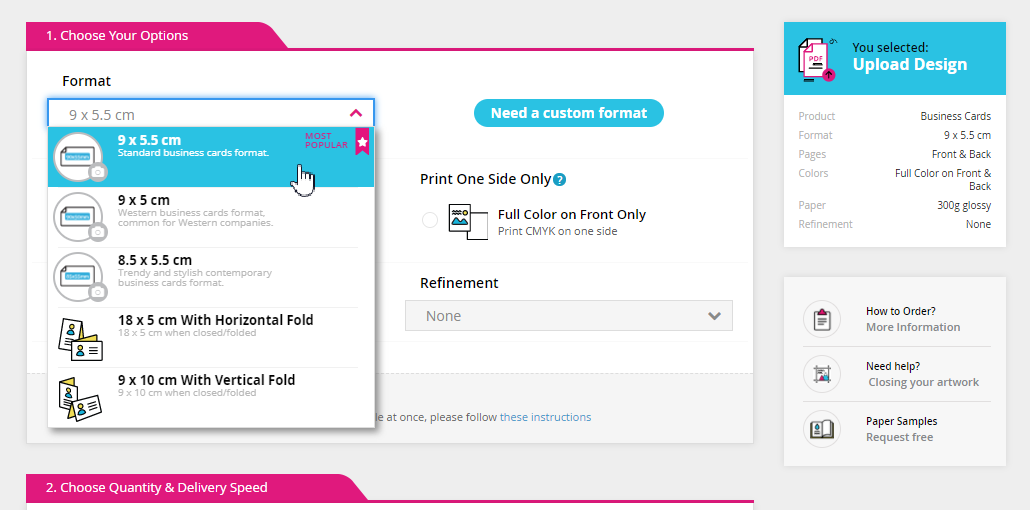
Task: Click the Format combo box showing 9 x 5.5 cm
Action: click(211, 114)
